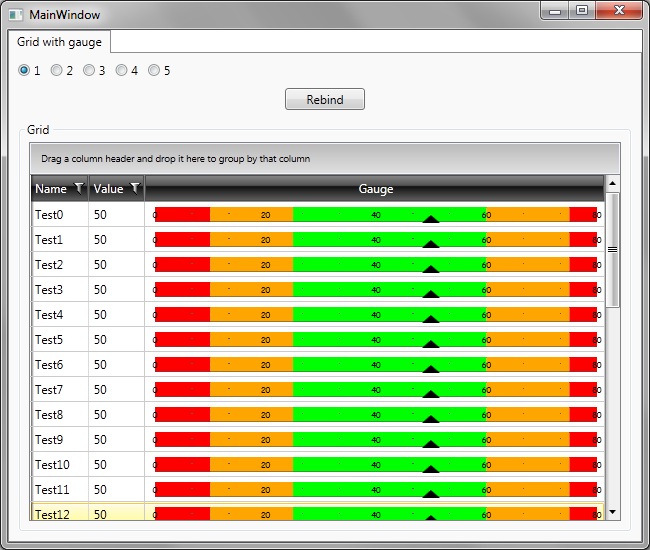Close the MainWindow window
This screenshot has height=550, width=650.
pyautogui.click(x=619, y=10)
